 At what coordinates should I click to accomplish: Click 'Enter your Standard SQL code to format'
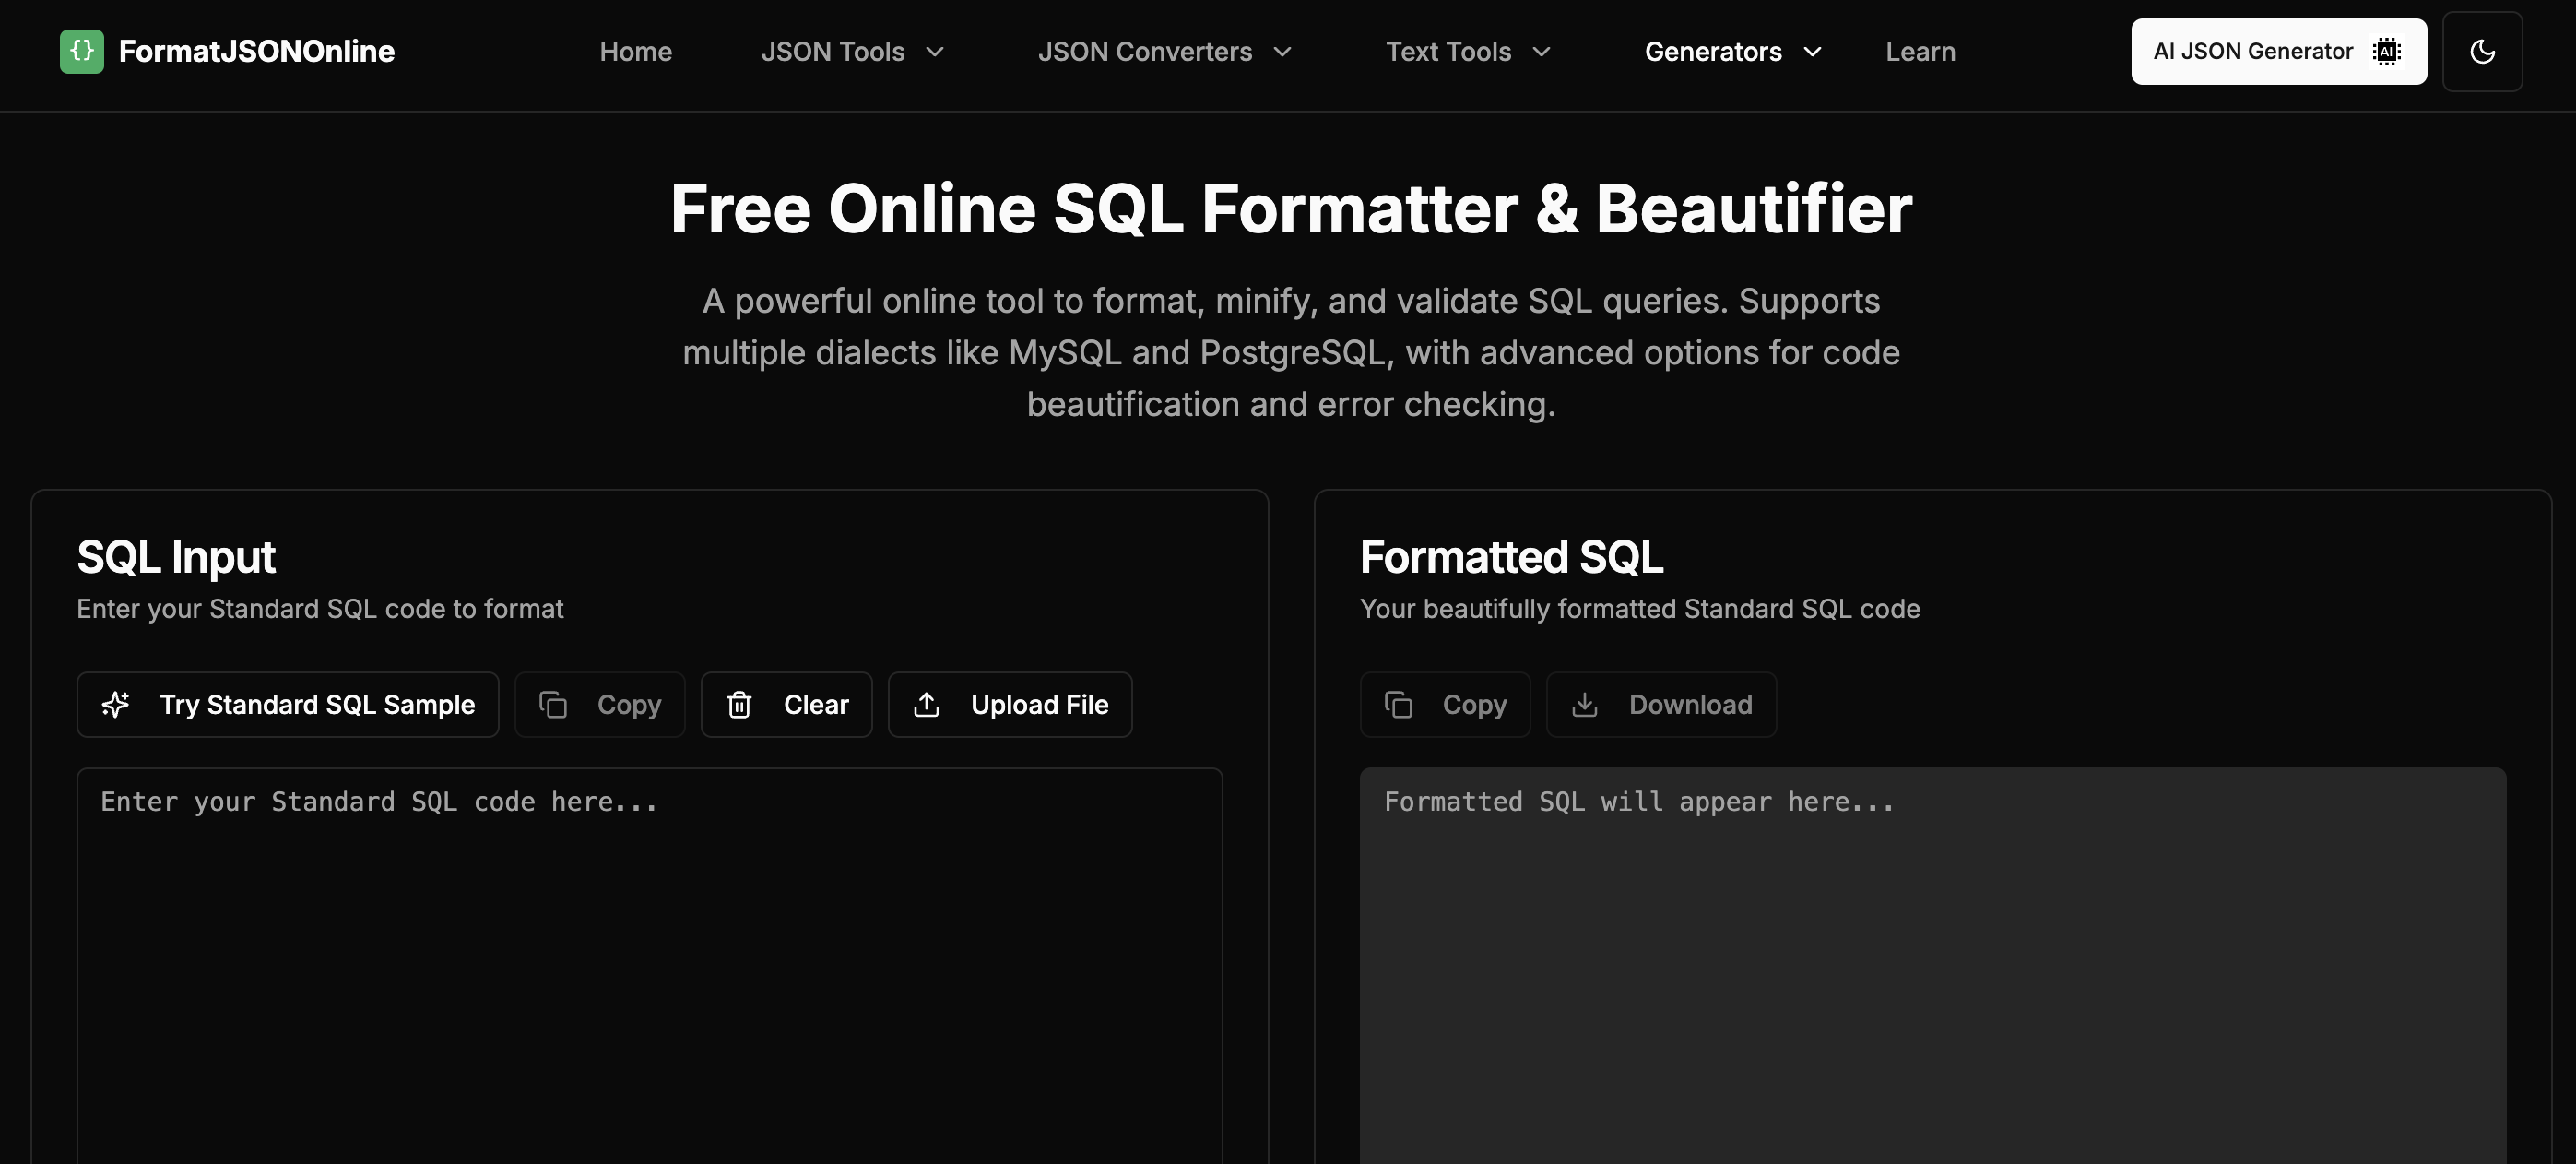(320, 609)
